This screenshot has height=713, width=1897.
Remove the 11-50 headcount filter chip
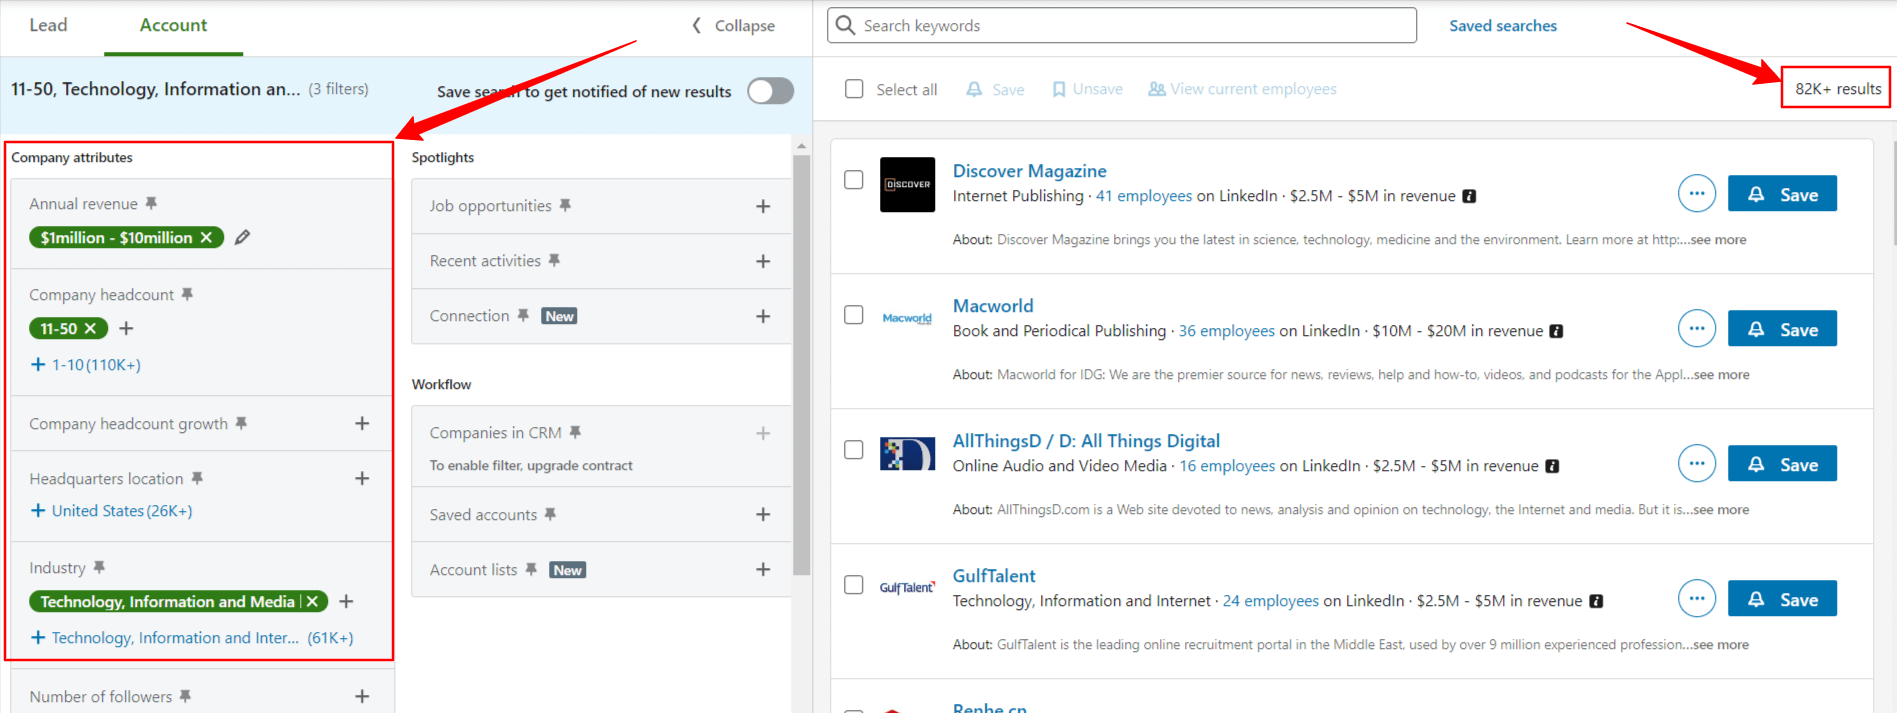90,328
